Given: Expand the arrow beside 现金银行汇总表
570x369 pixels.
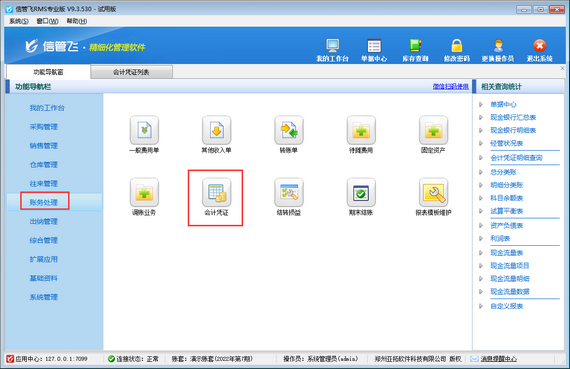Looking at the screenshot, I should (481, 117).
